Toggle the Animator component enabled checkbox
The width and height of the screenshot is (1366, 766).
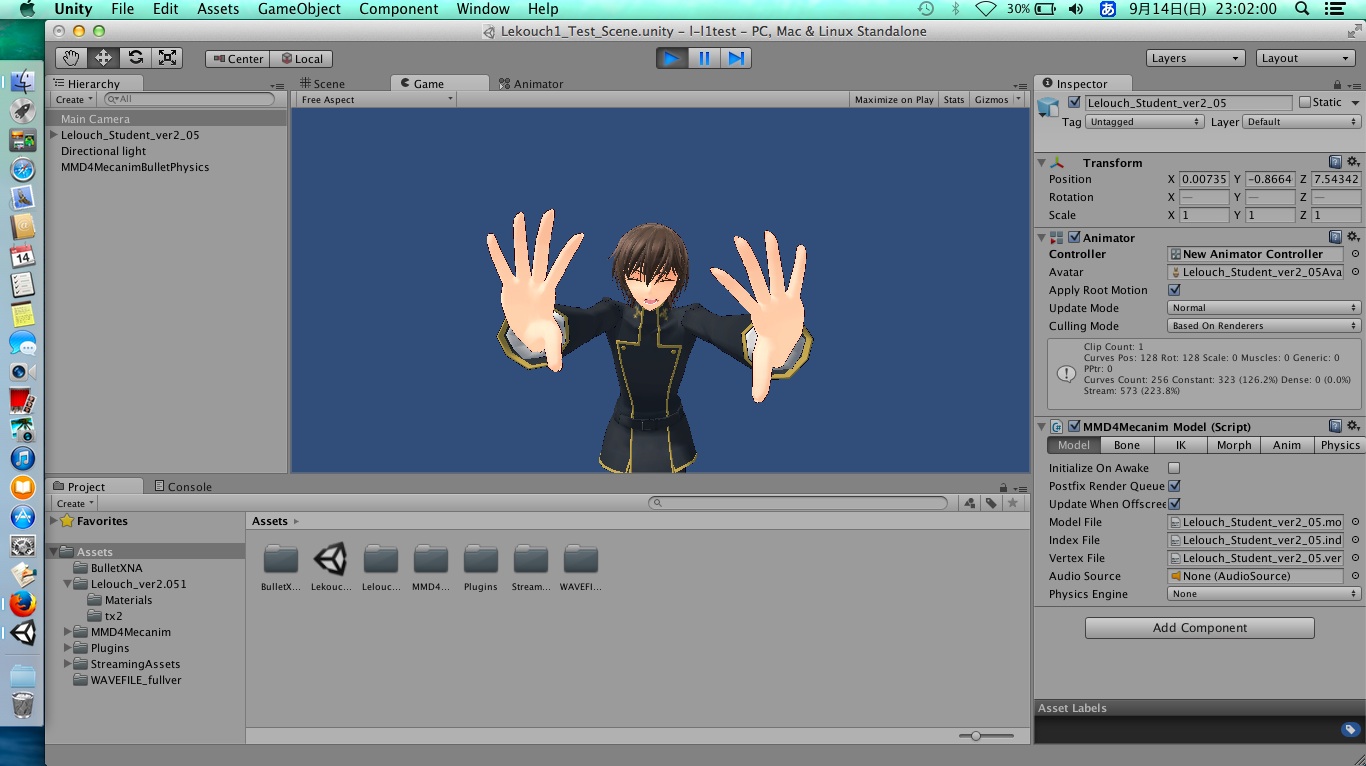pos(1074,237)
